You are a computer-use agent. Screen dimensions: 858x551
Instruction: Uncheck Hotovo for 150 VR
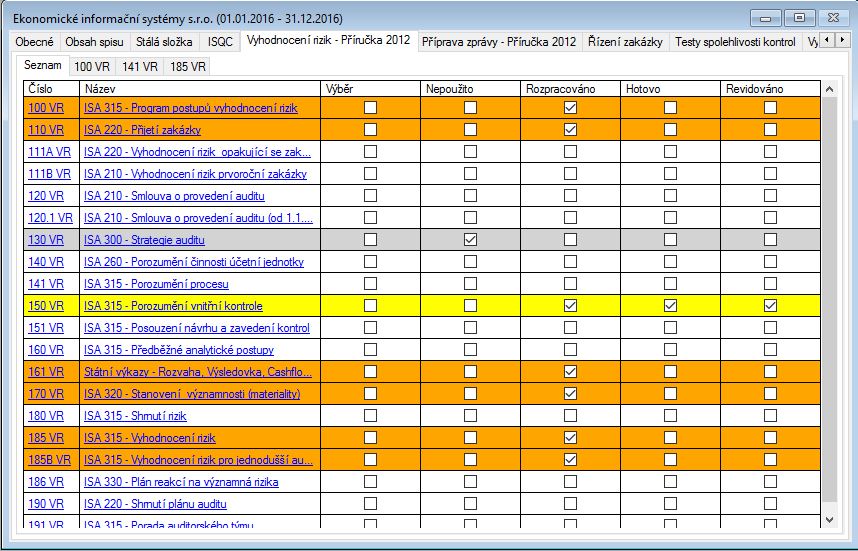[x=670, y=305]
